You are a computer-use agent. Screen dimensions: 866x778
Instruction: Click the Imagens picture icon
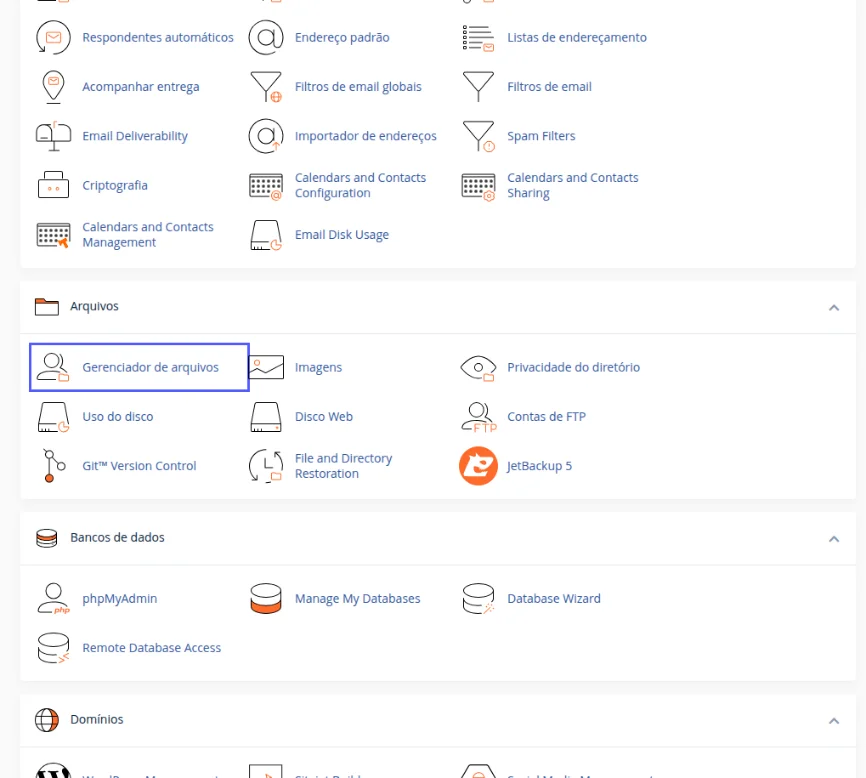(x=266, y=367)
